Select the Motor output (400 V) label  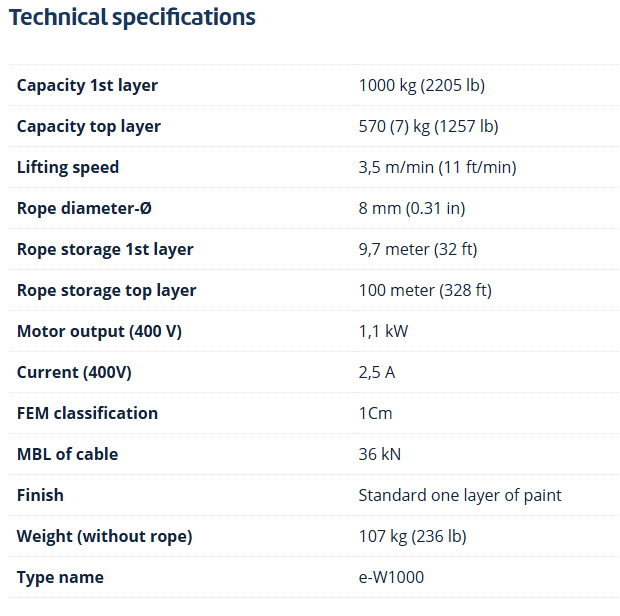pos(99,331)
